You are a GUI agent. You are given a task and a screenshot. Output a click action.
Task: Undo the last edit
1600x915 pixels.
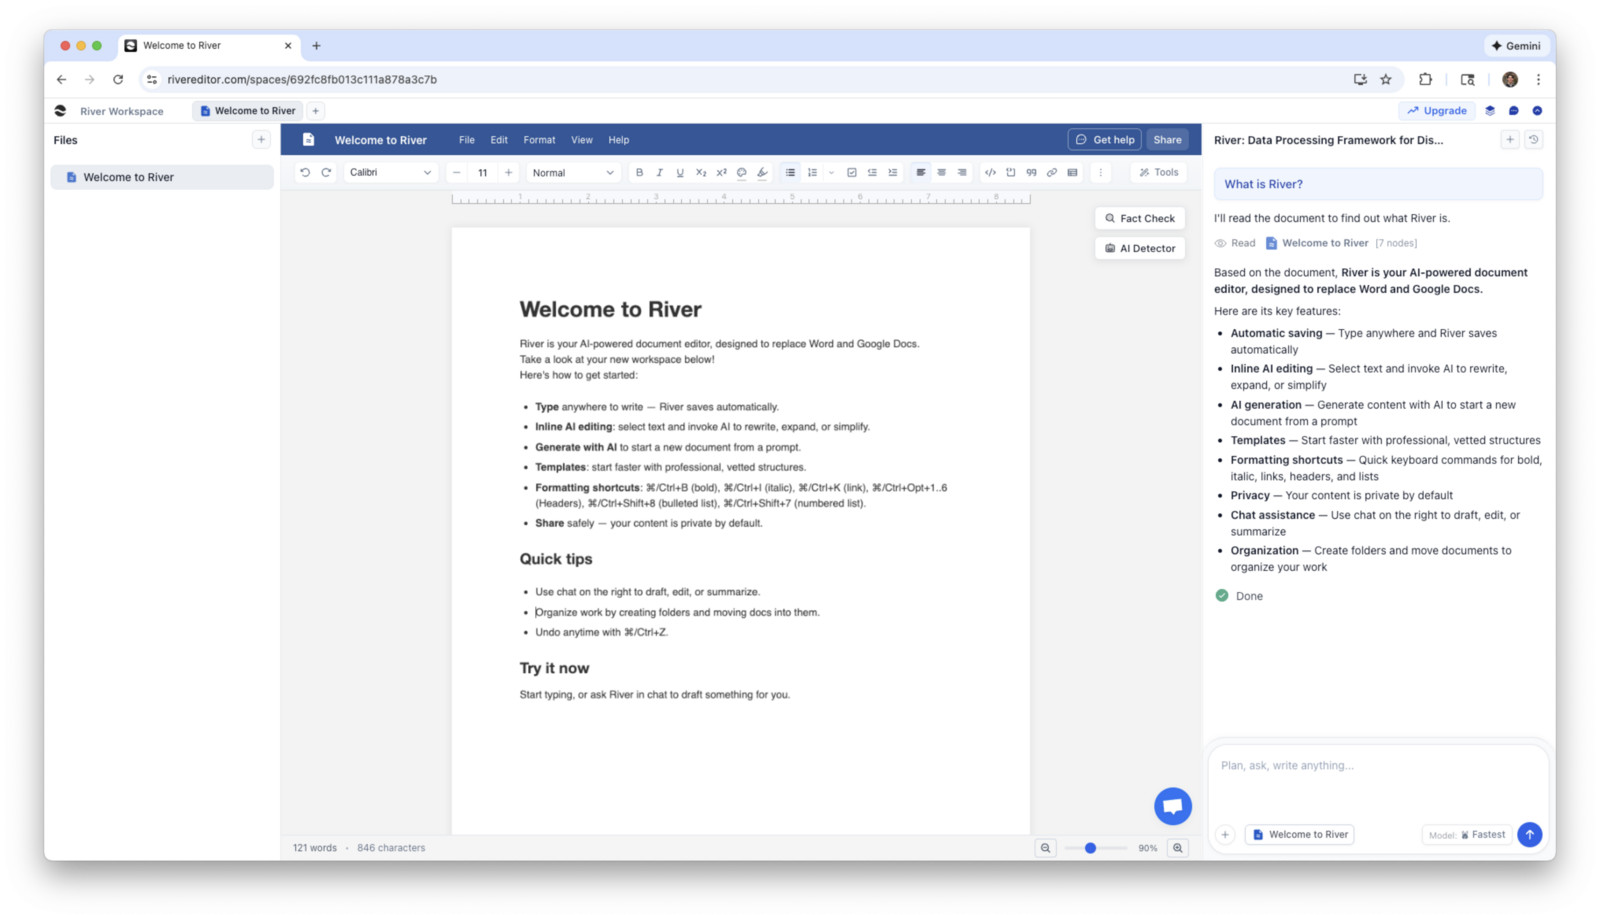point(306,172)
